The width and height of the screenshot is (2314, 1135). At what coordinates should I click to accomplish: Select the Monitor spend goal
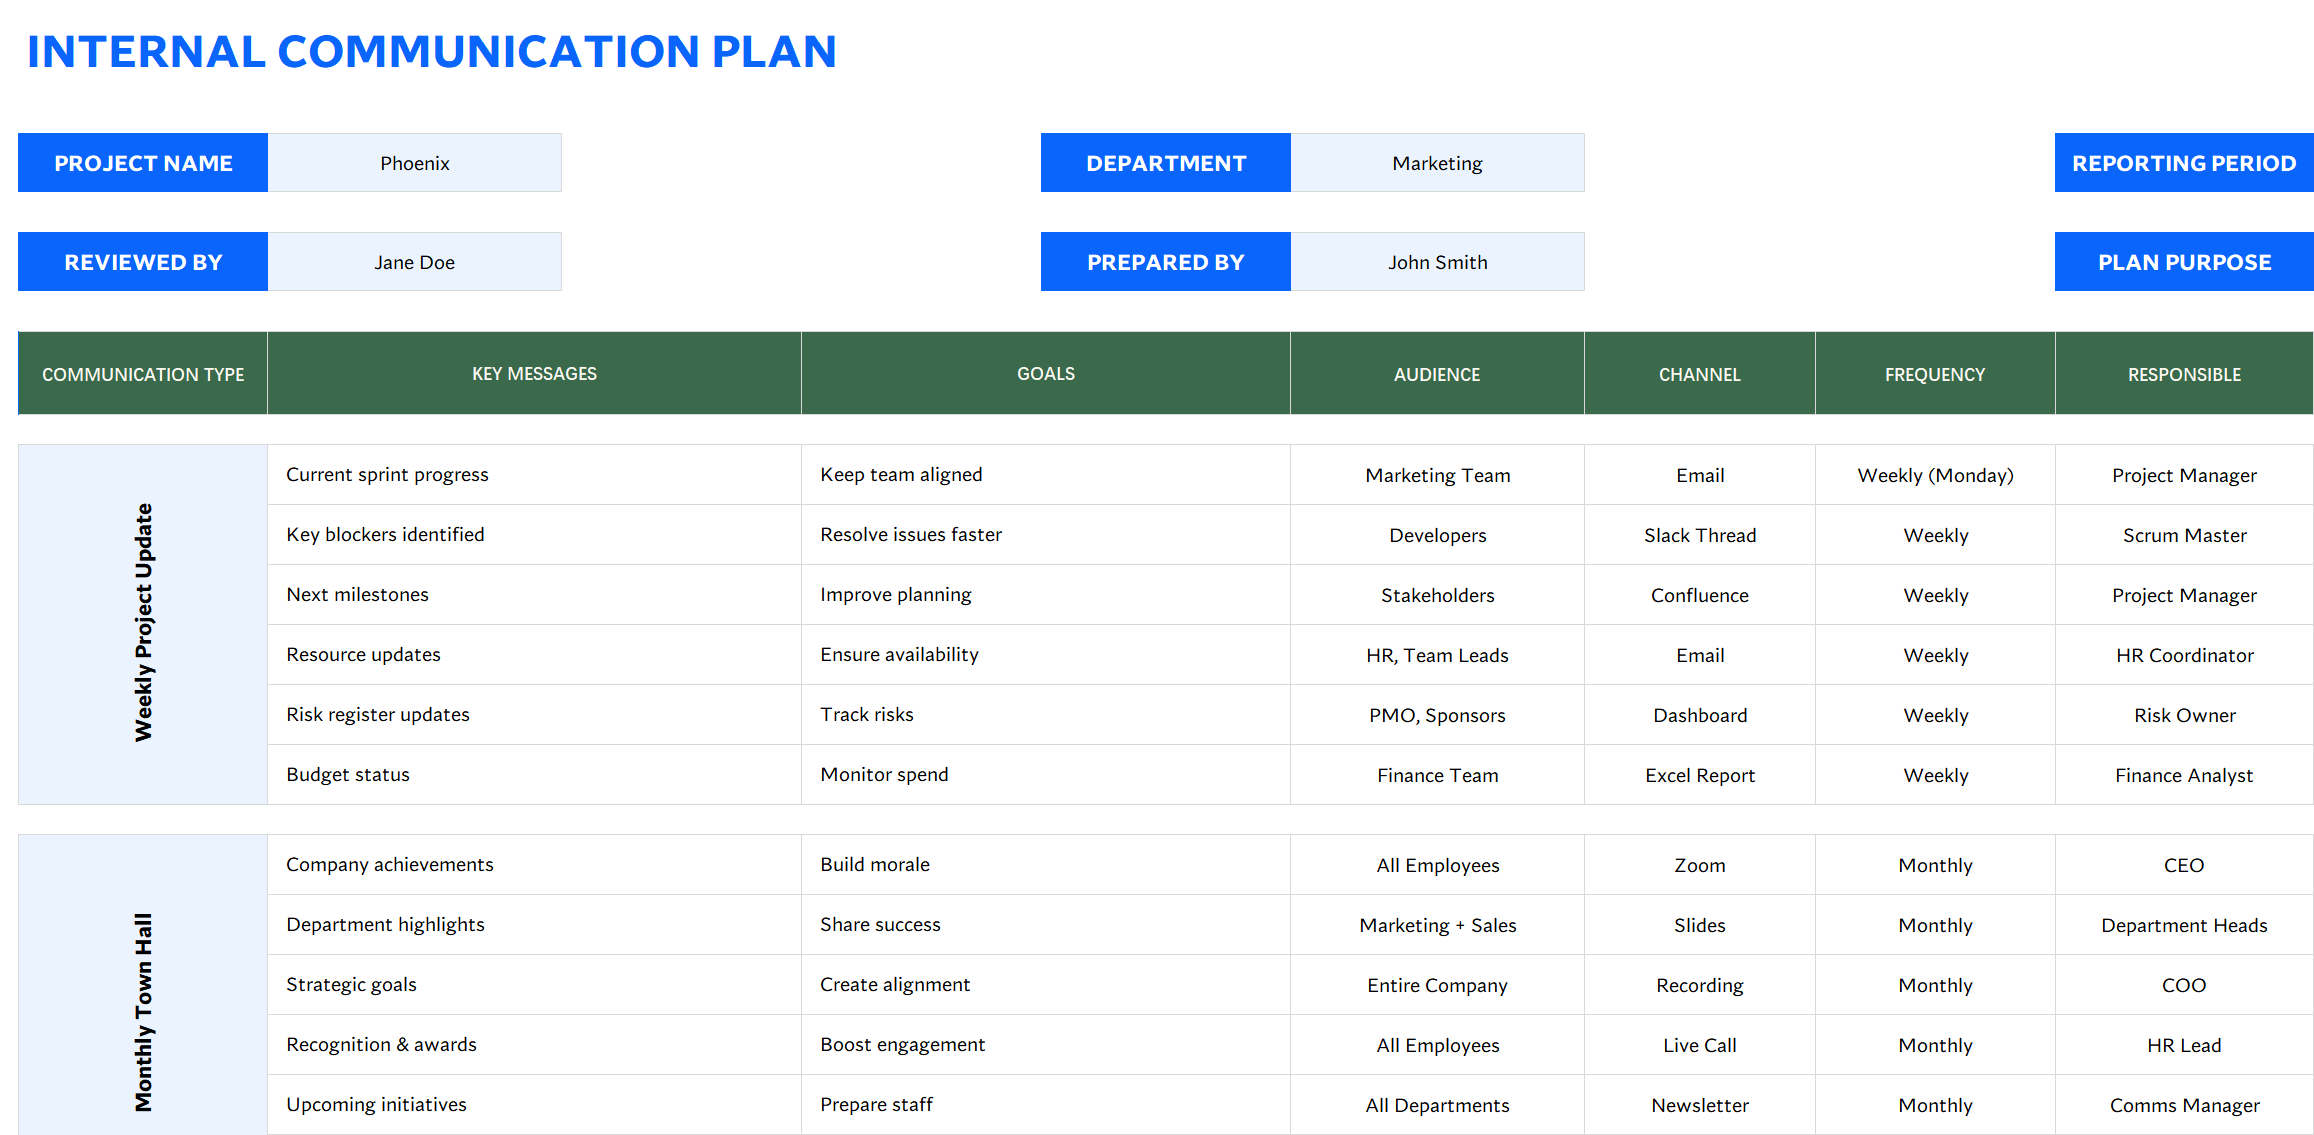coord(1046,775)
